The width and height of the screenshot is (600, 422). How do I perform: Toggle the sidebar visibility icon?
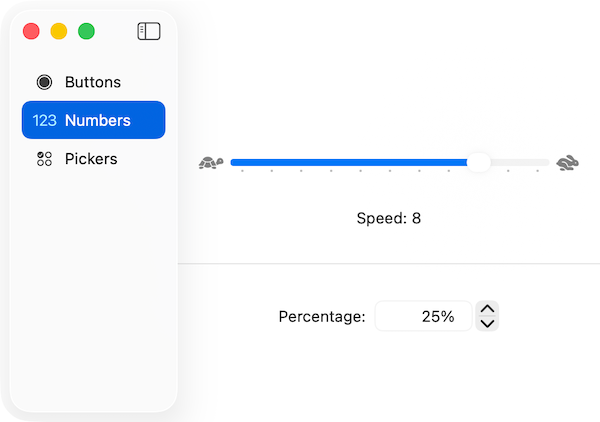148,31
